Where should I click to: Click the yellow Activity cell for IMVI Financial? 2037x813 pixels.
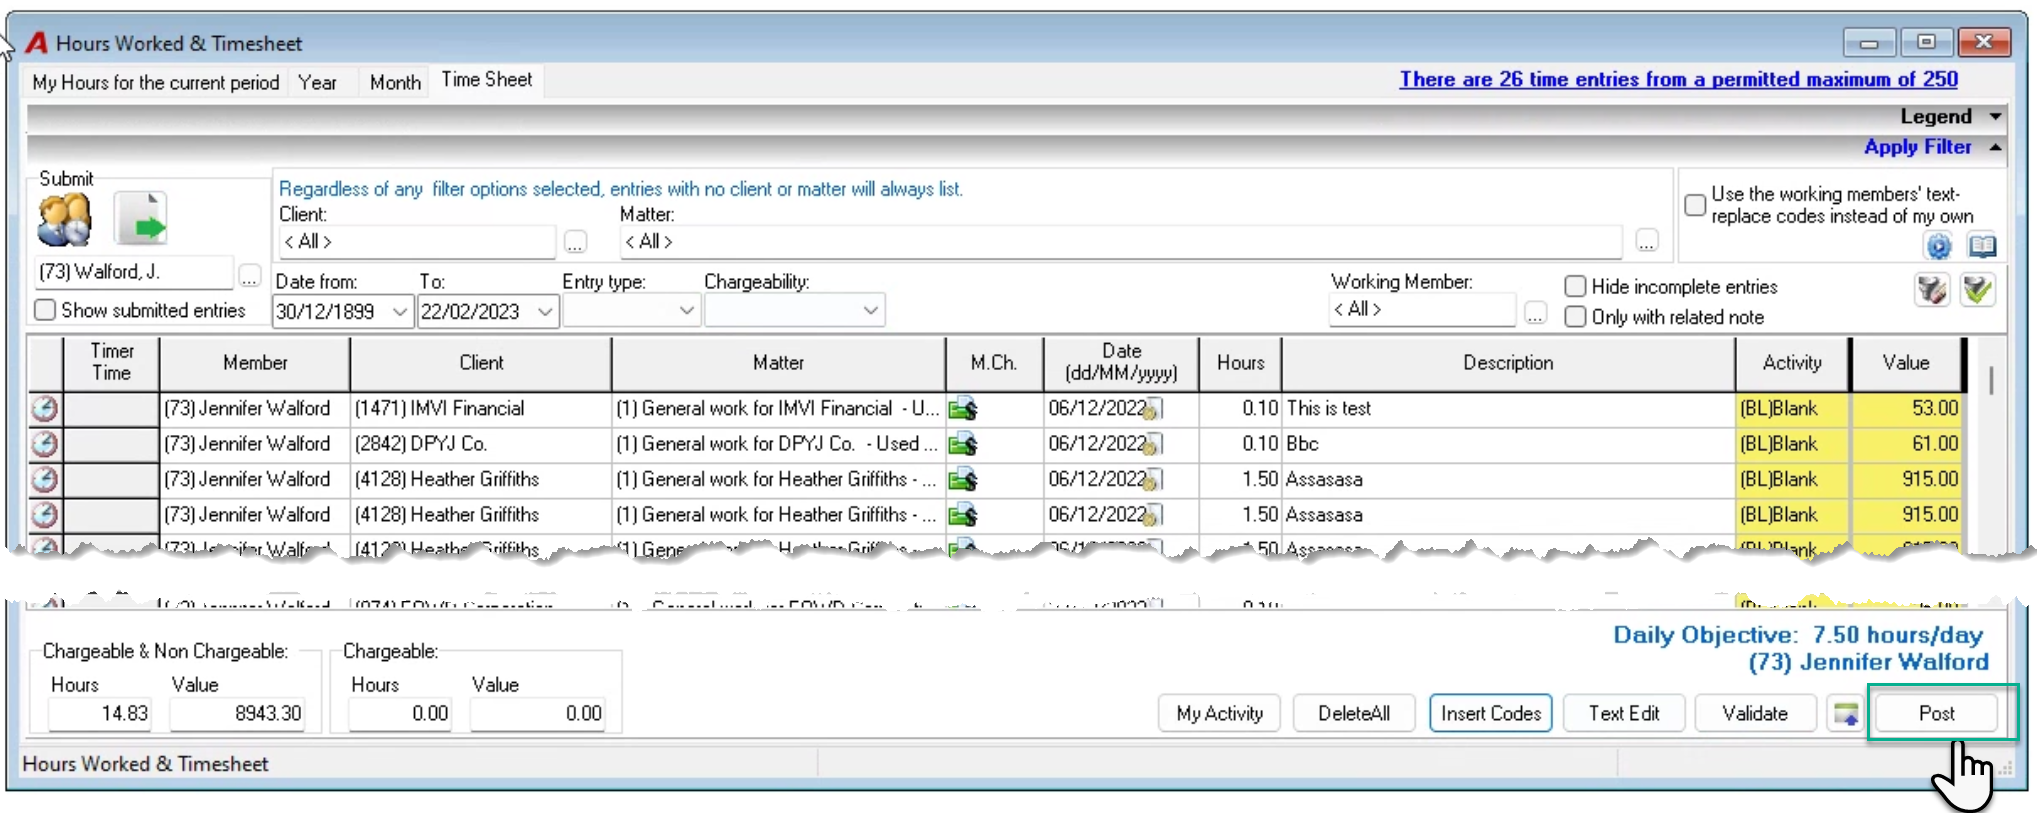pos(1792,408)
